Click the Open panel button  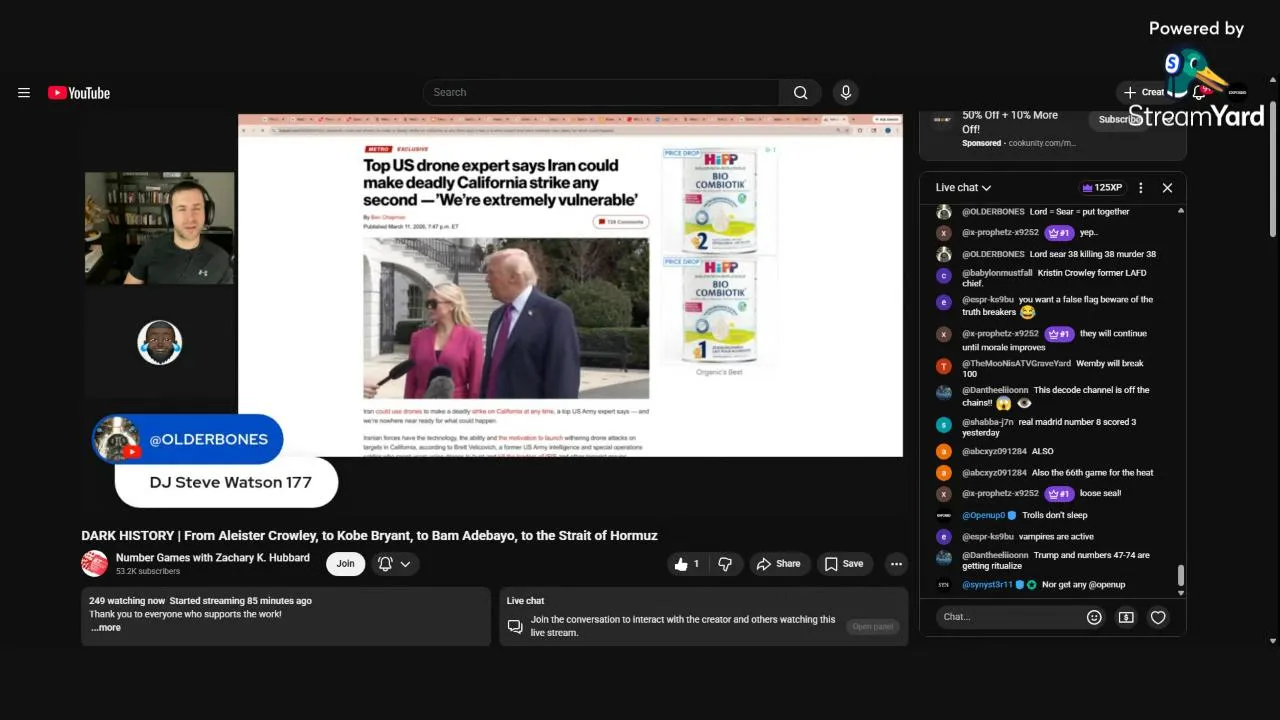[873, 627]
